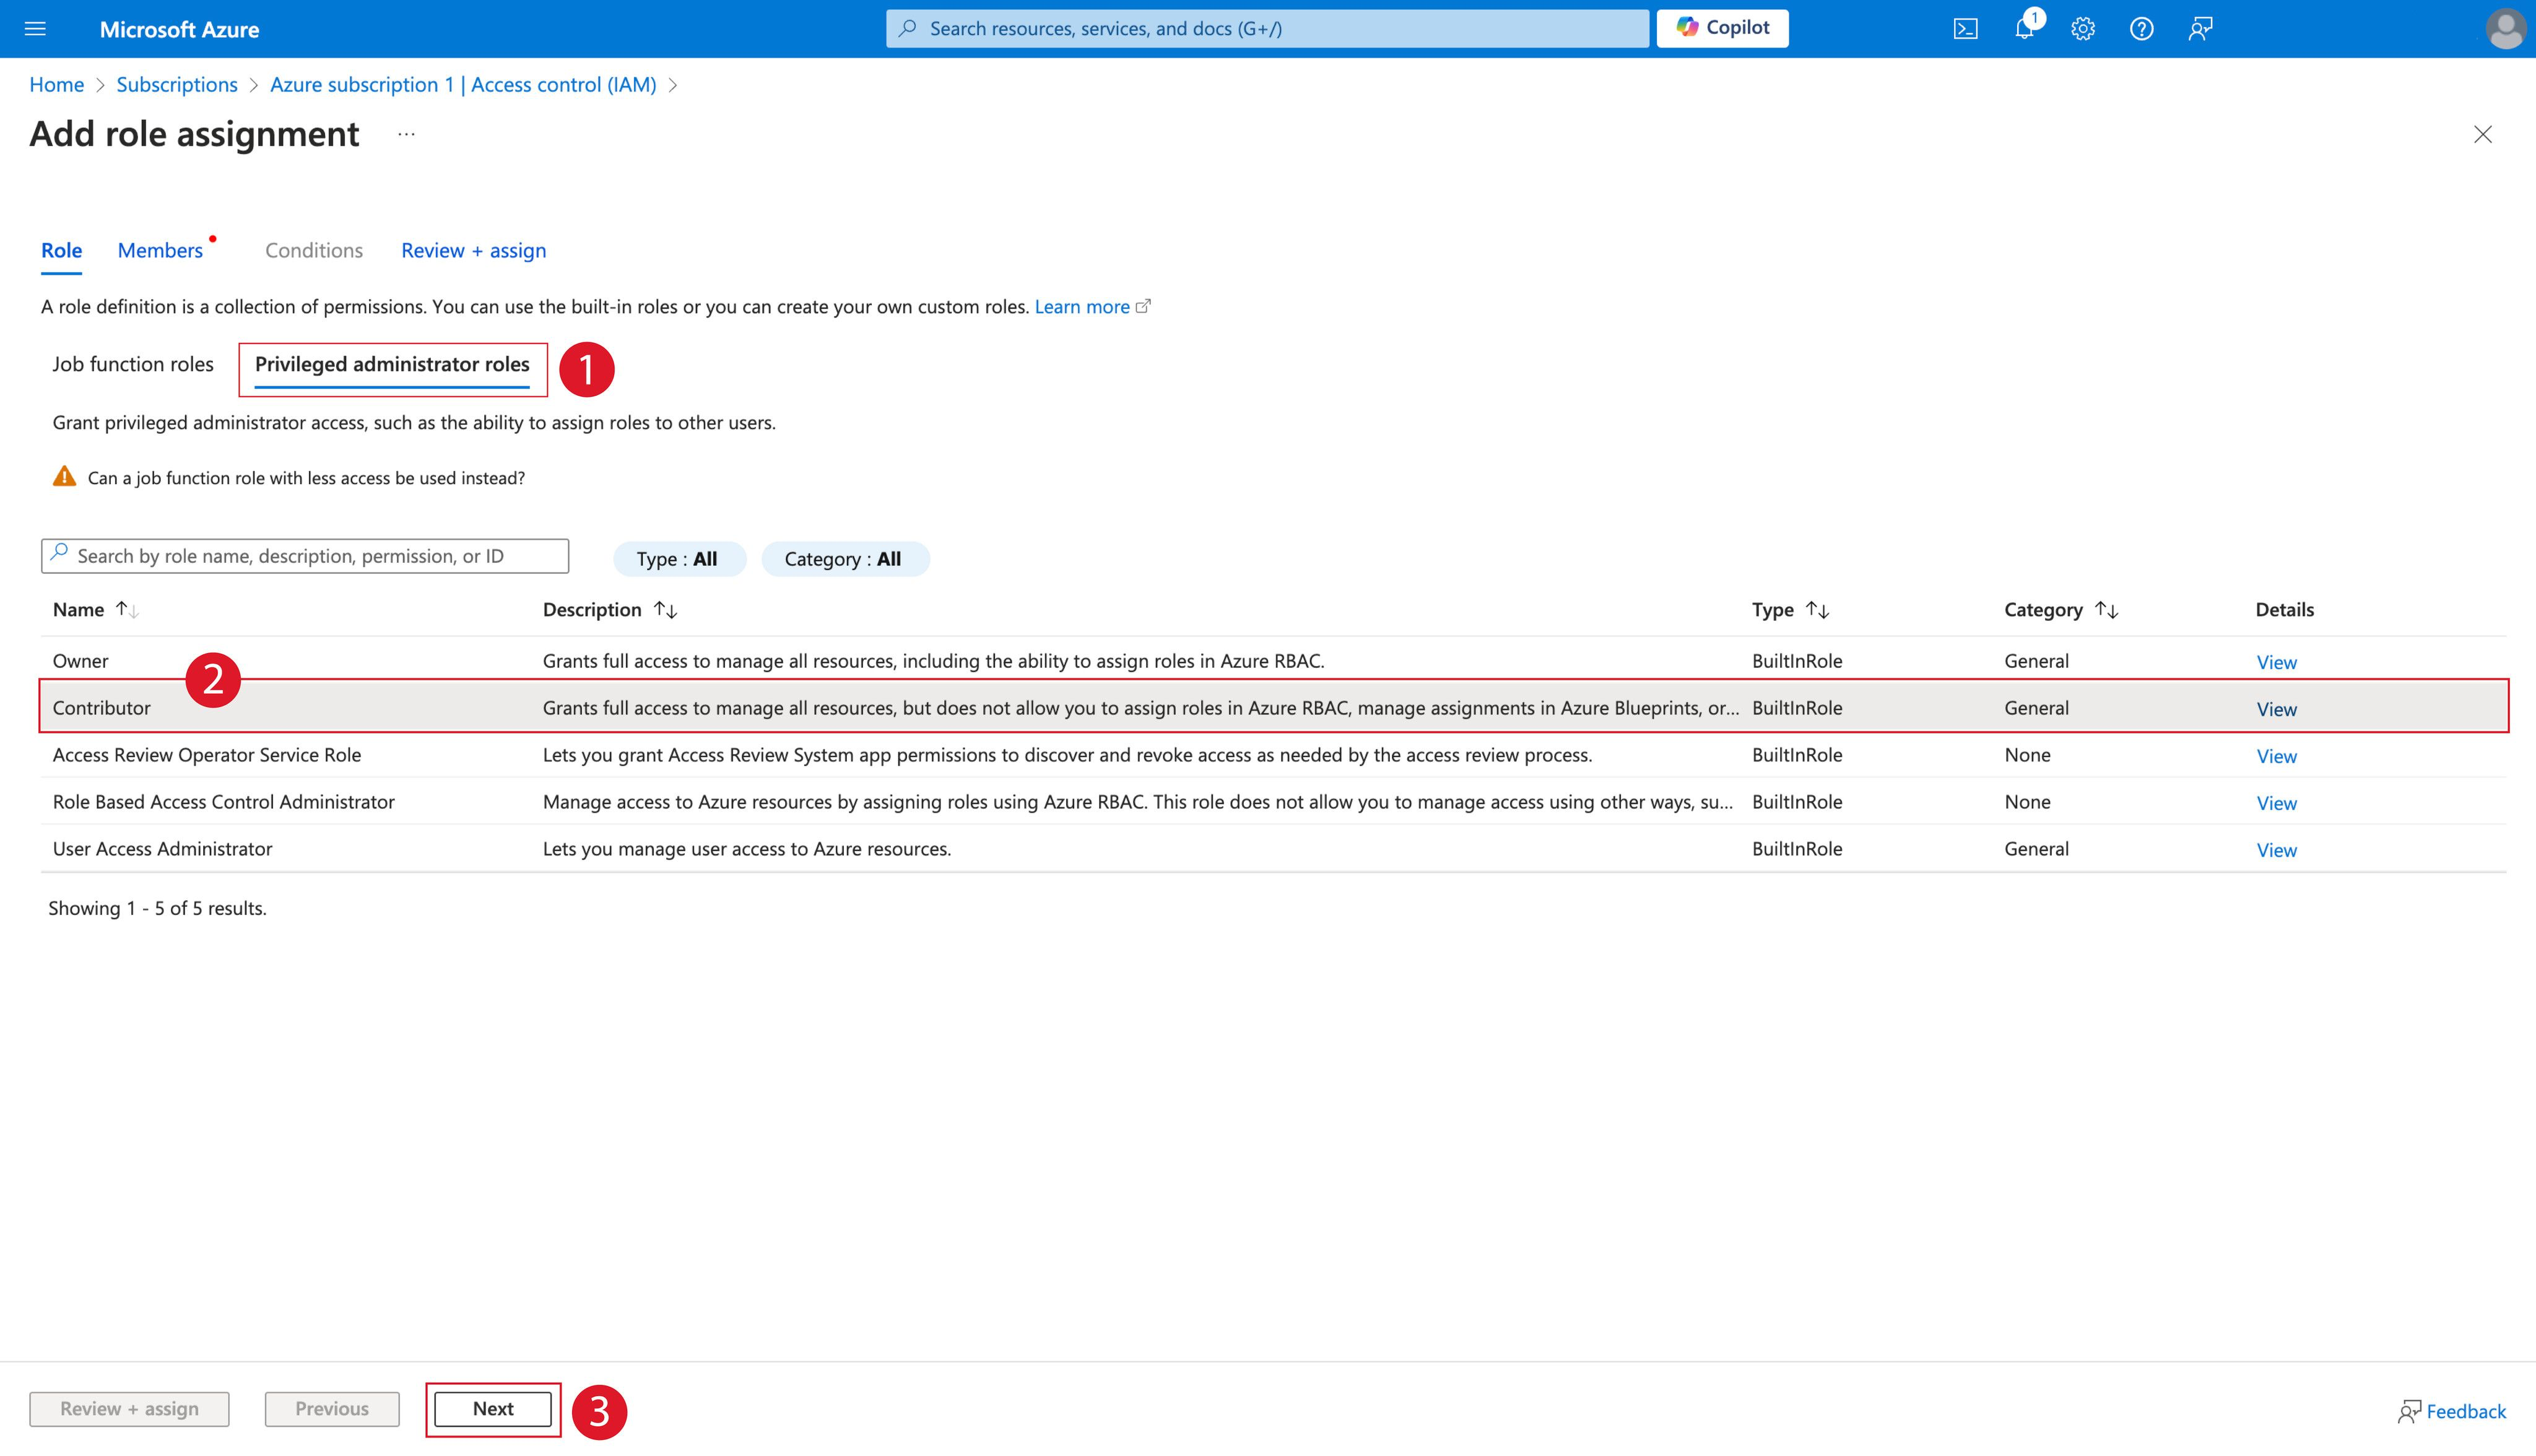This screenshot has height=1456, width=2536.
Task: Open the Review + assign tab
Action: click(x=473, y=251)
